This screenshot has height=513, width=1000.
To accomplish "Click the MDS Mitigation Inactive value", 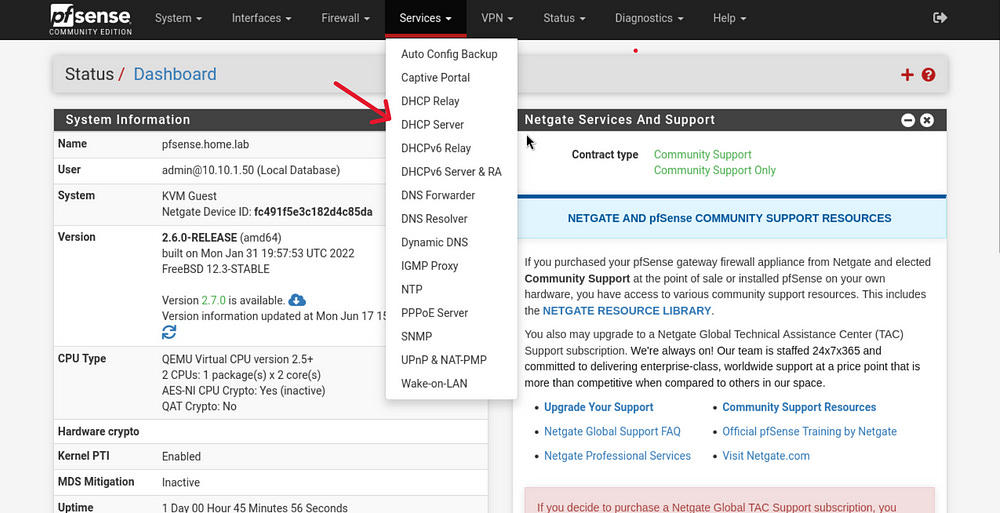I will [x=180, y=482].
